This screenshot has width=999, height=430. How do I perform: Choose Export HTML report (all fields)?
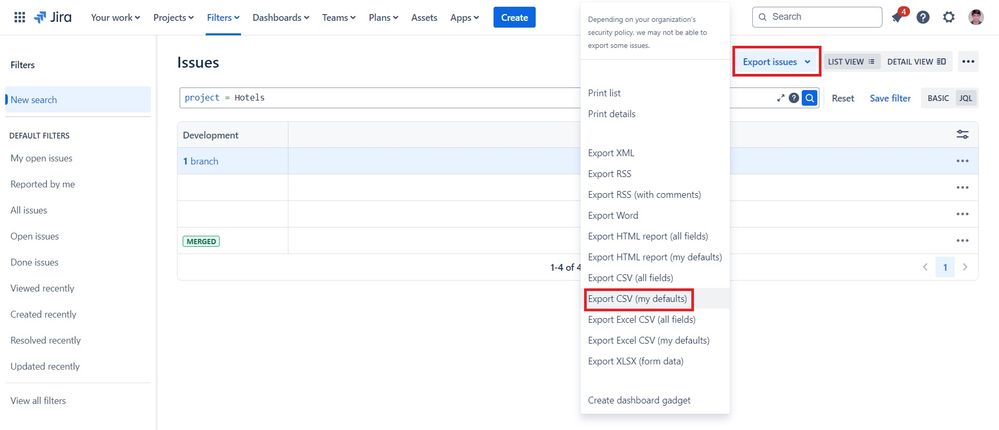tap(654, 236)
